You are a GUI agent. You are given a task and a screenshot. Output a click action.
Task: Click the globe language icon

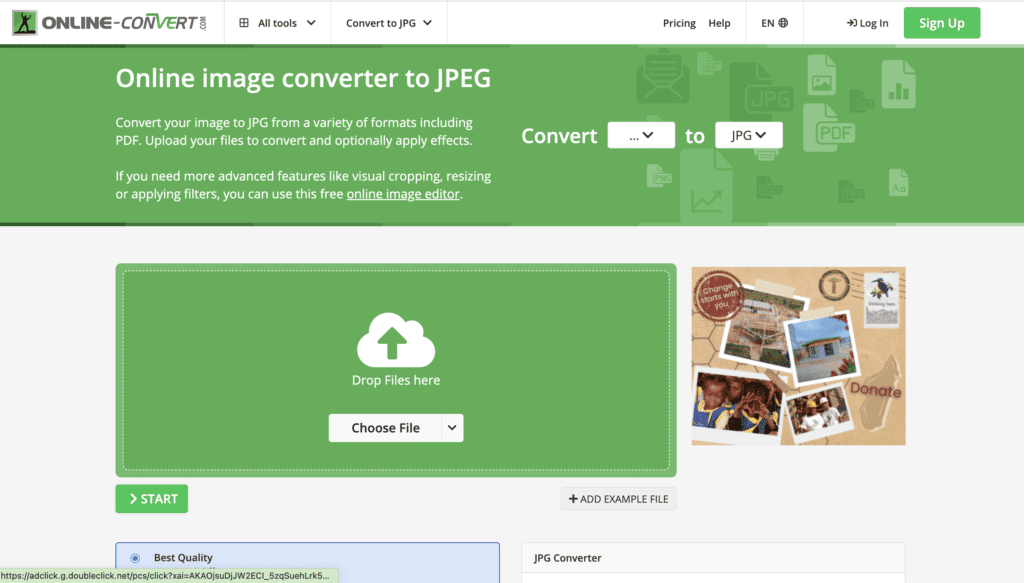(x=783, y=23)
